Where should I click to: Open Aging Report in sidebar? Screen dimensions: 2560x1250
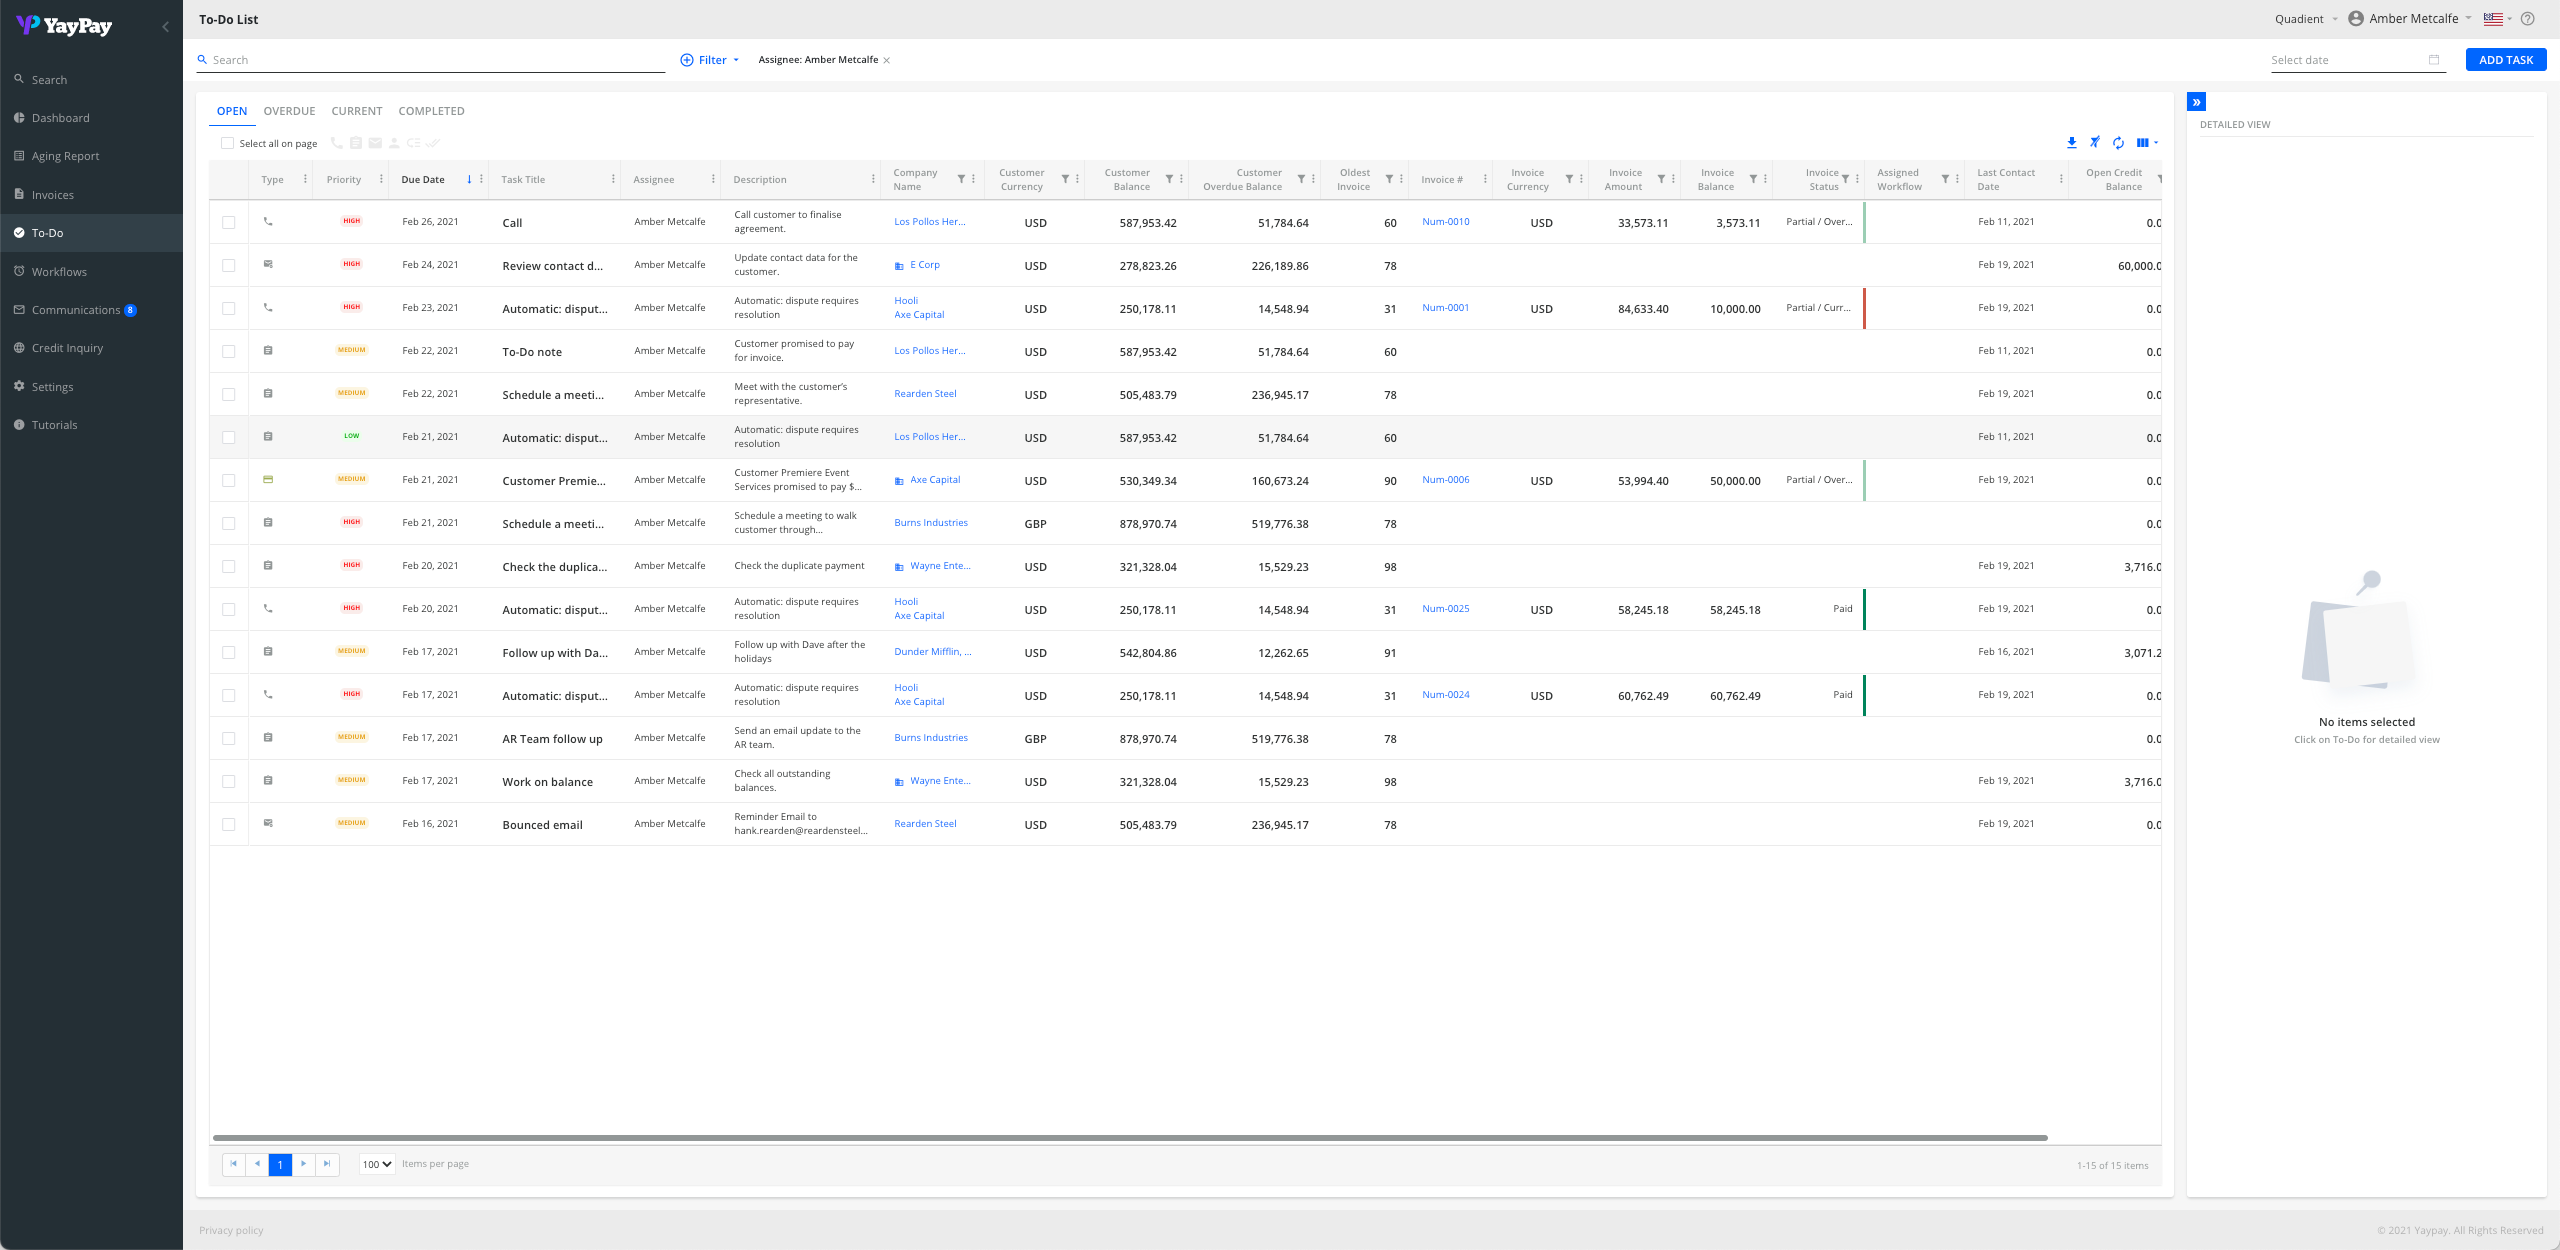[65, 156]
